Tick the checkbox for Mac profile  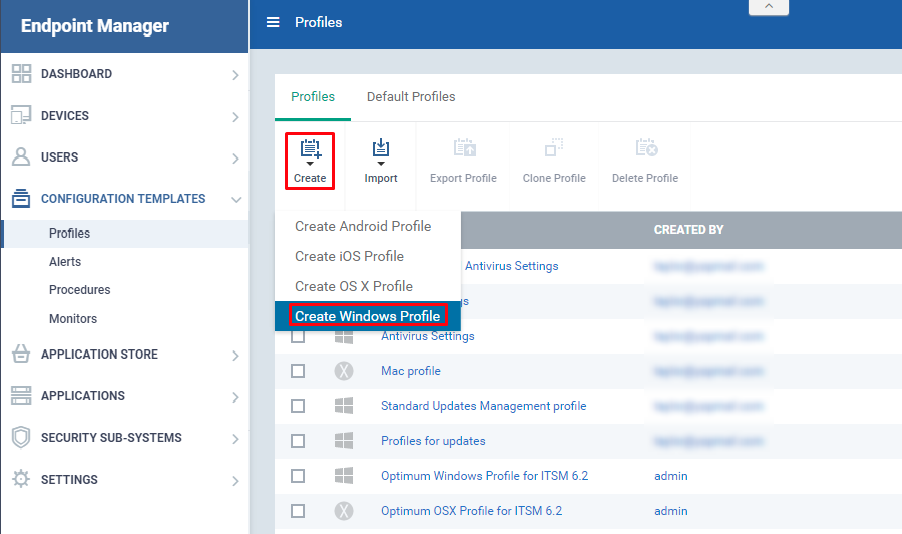pos(298,371)
